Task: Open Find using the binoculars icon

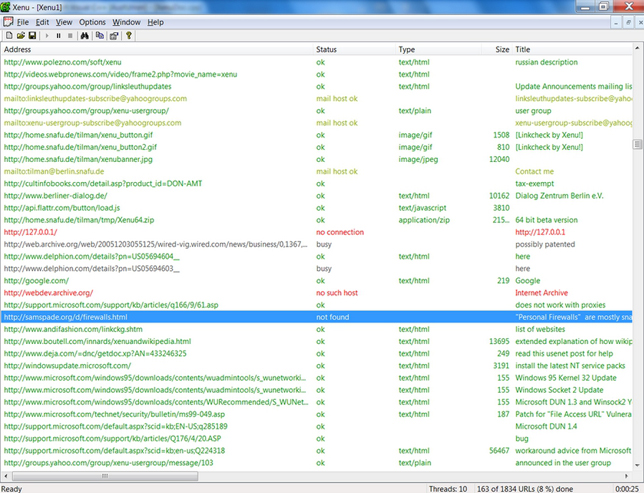Action: [85, 36]
